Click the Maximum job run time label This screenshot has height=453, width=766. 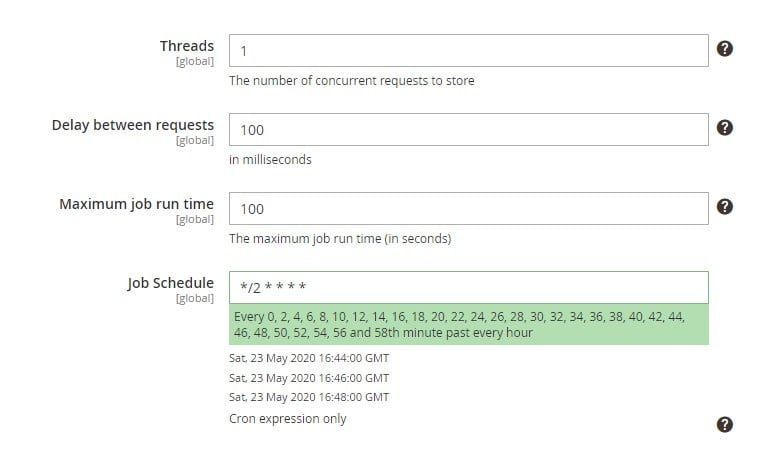(x=137, y=204)
